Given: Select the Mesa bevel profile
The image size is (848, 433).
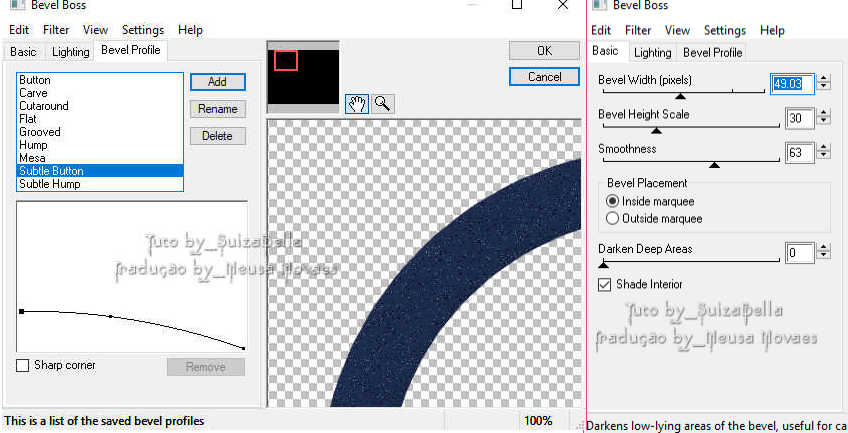Looking at the screenshot, I should (100, 158).
